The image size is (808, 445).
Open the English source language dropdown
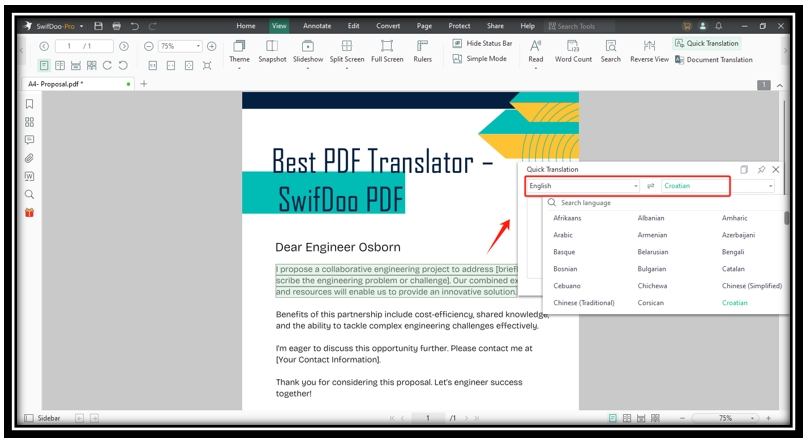tap(583, 186)
